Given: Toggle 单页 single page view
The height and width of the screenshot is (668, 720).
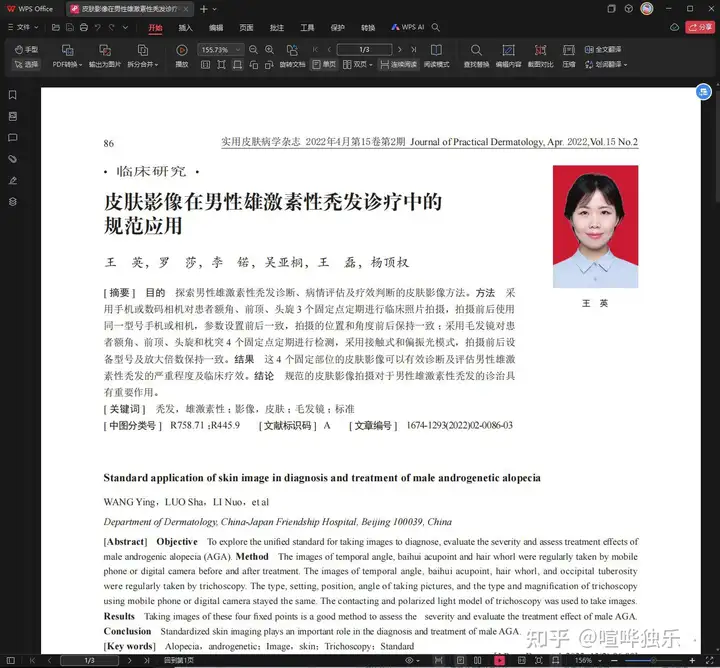Looking at the screenshot, I should (324, 64).
